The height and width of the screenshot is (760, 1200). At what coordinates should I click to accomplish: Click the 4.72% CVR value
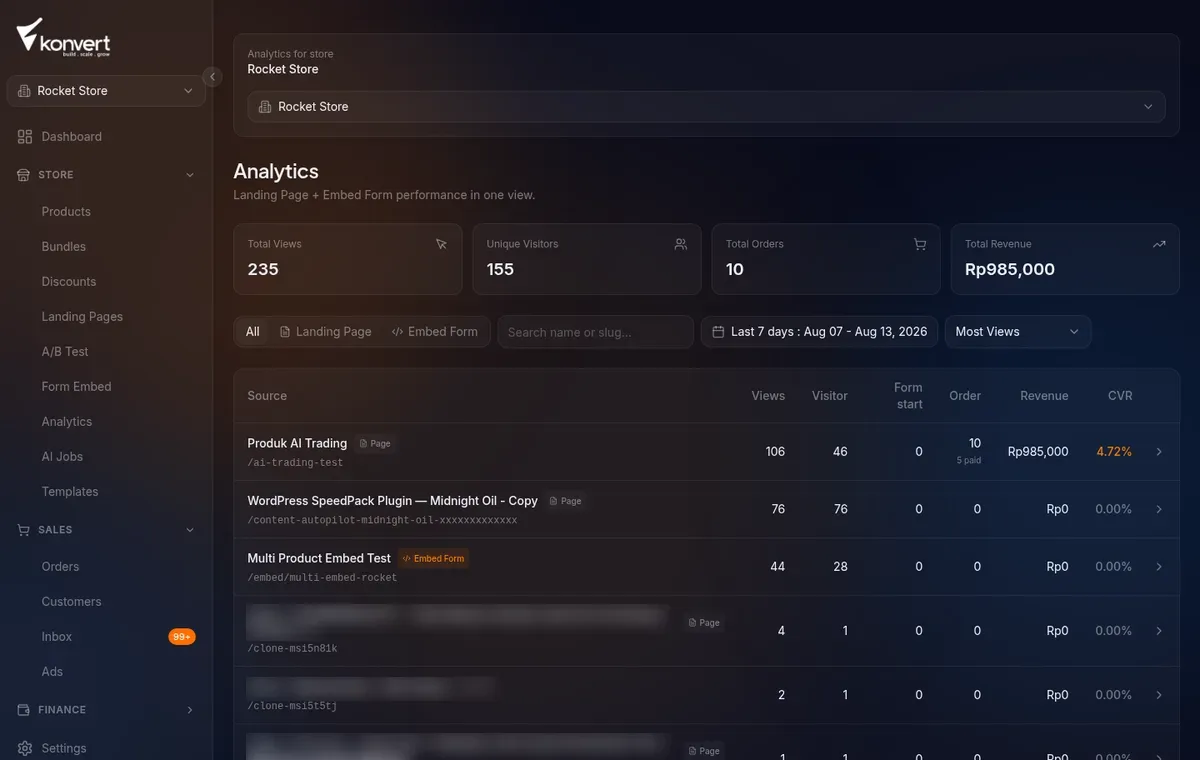[1114, 452]
